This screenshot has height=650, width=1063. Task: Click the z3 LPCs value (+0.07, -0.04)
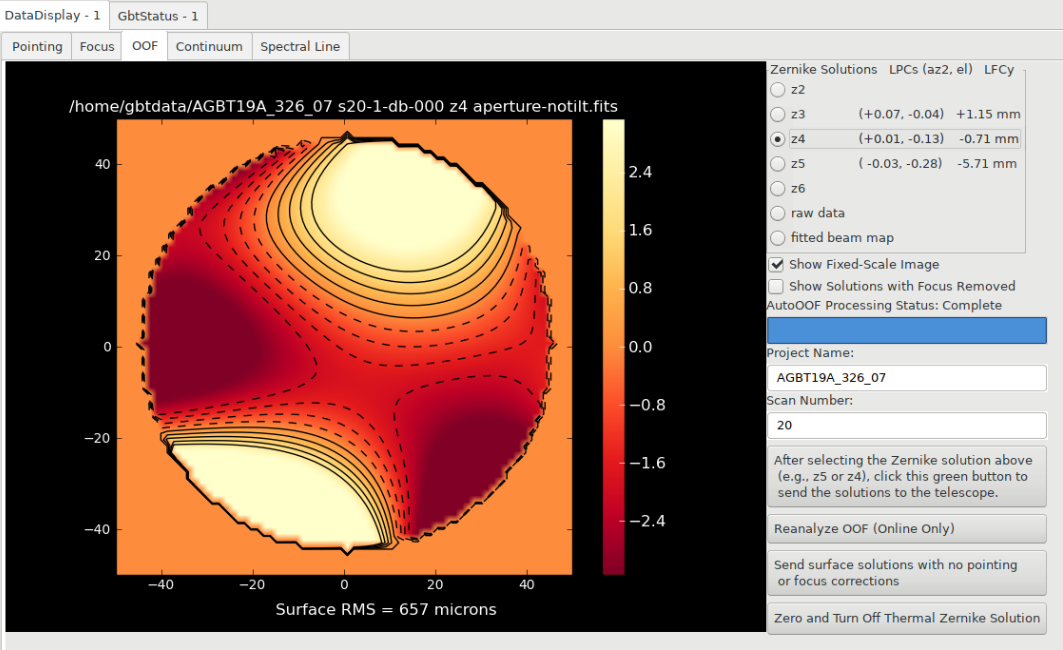(901, 115)
